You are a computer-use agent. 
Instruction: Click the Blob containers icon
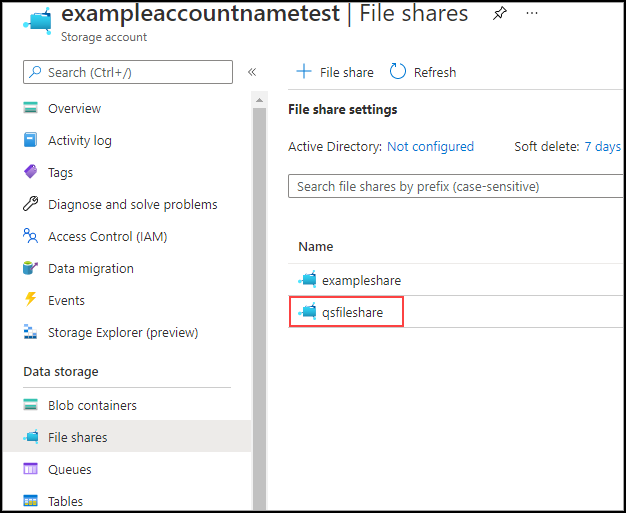(x=30, y=405)
